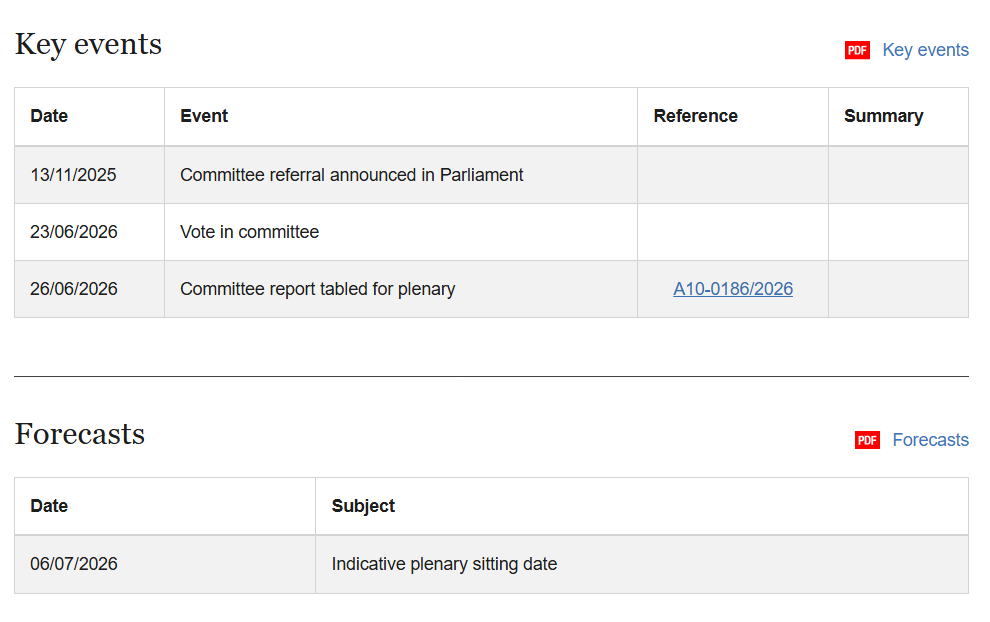Click the Reference column header
This screenshot has height=622, width=990.
tap(695, 116)
